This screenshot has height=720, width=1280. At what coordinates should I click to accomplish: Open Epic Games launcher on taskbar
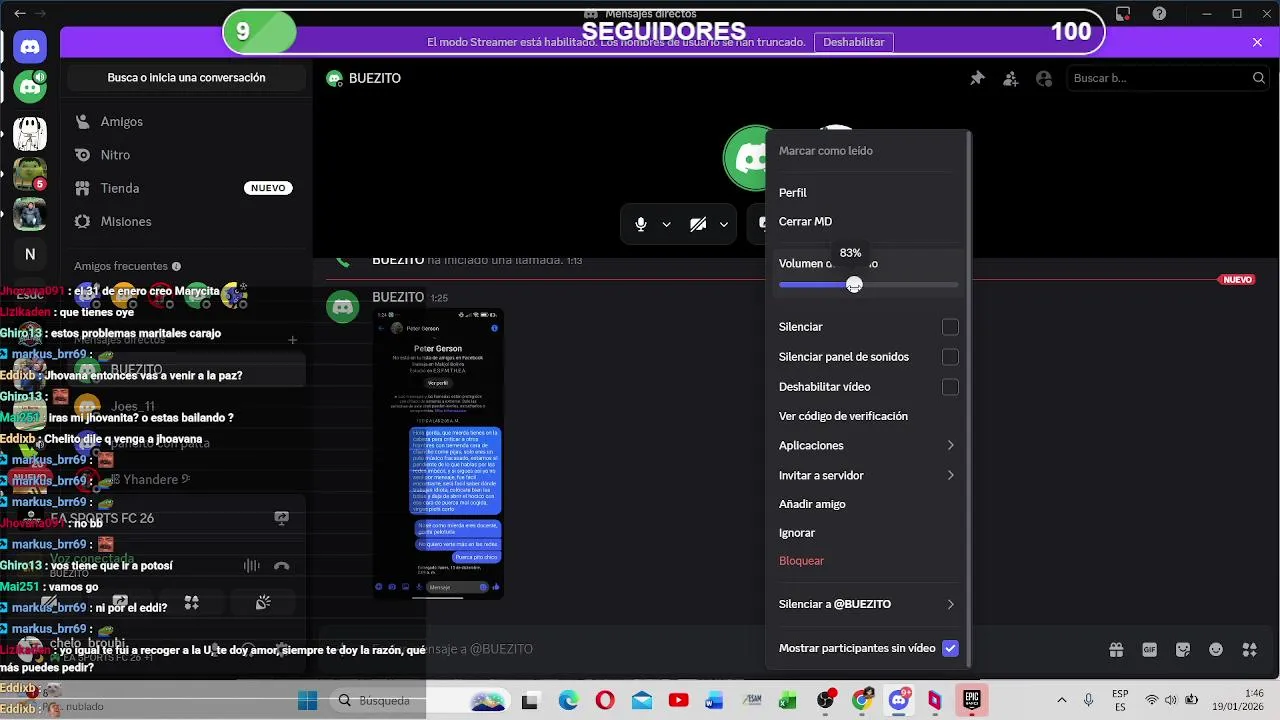tap(971, 701)
